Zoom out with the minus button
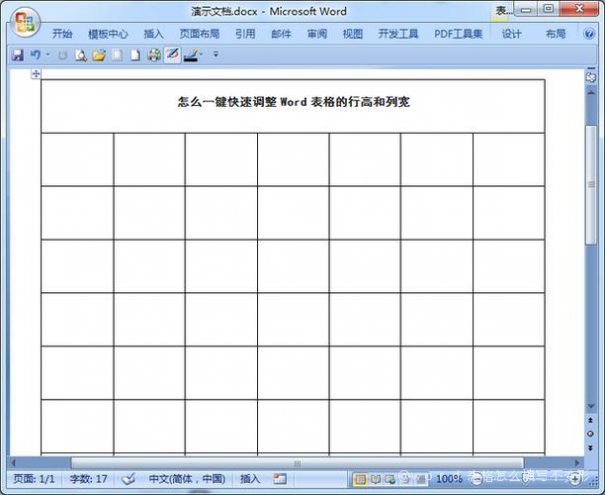The width and height of the screenshot is (605, 495). (477, 479)
